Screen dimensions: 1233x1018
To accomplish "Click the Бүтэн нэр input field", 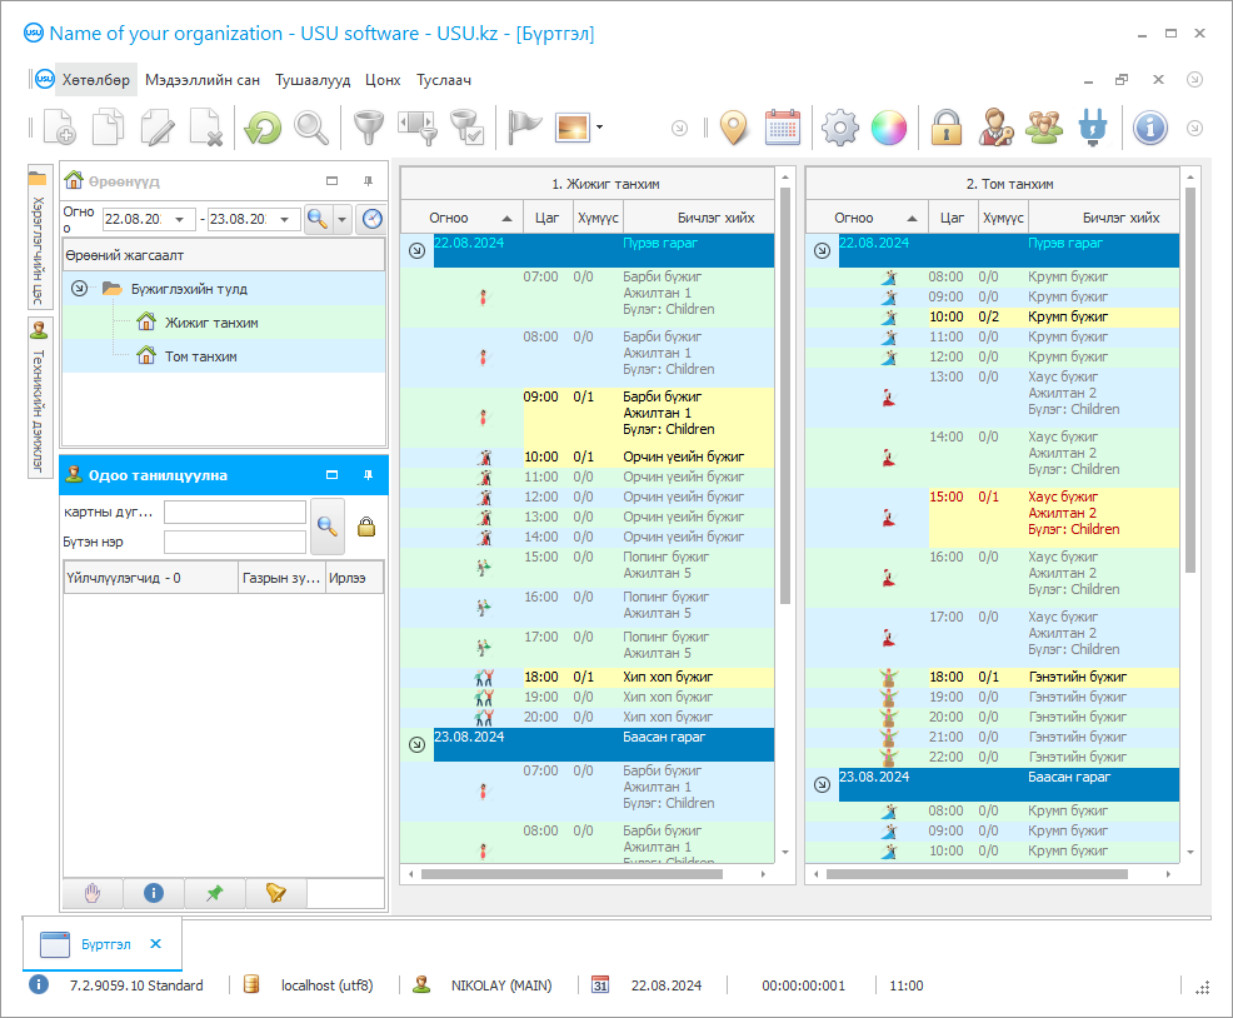I will [235, 542].
